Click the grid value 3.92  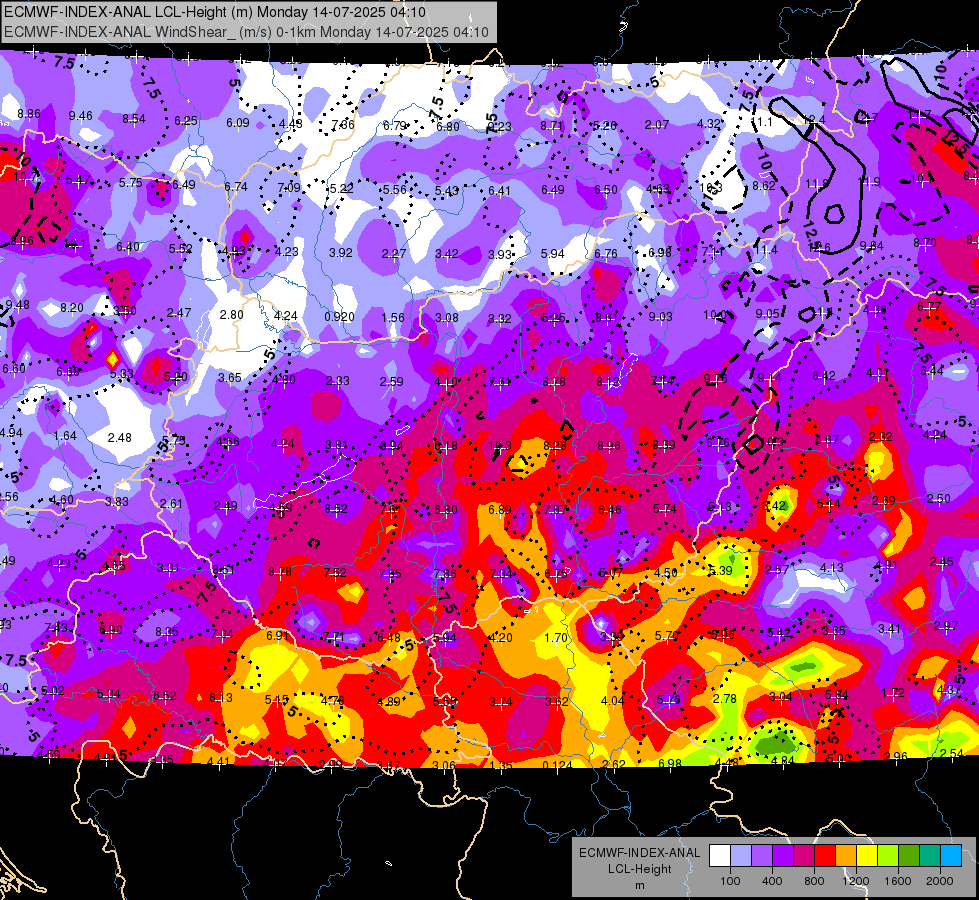pos(341,253)
